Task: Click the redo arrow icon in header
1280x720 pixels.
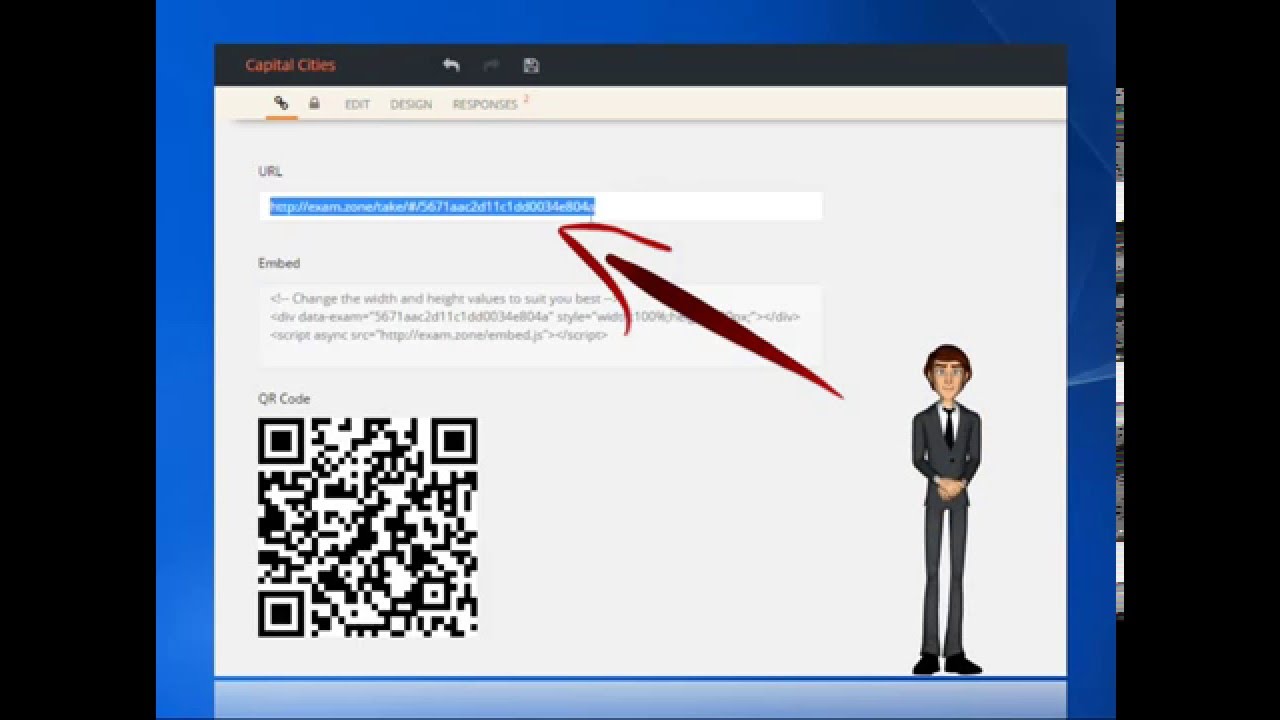Action: click(491, 65)
